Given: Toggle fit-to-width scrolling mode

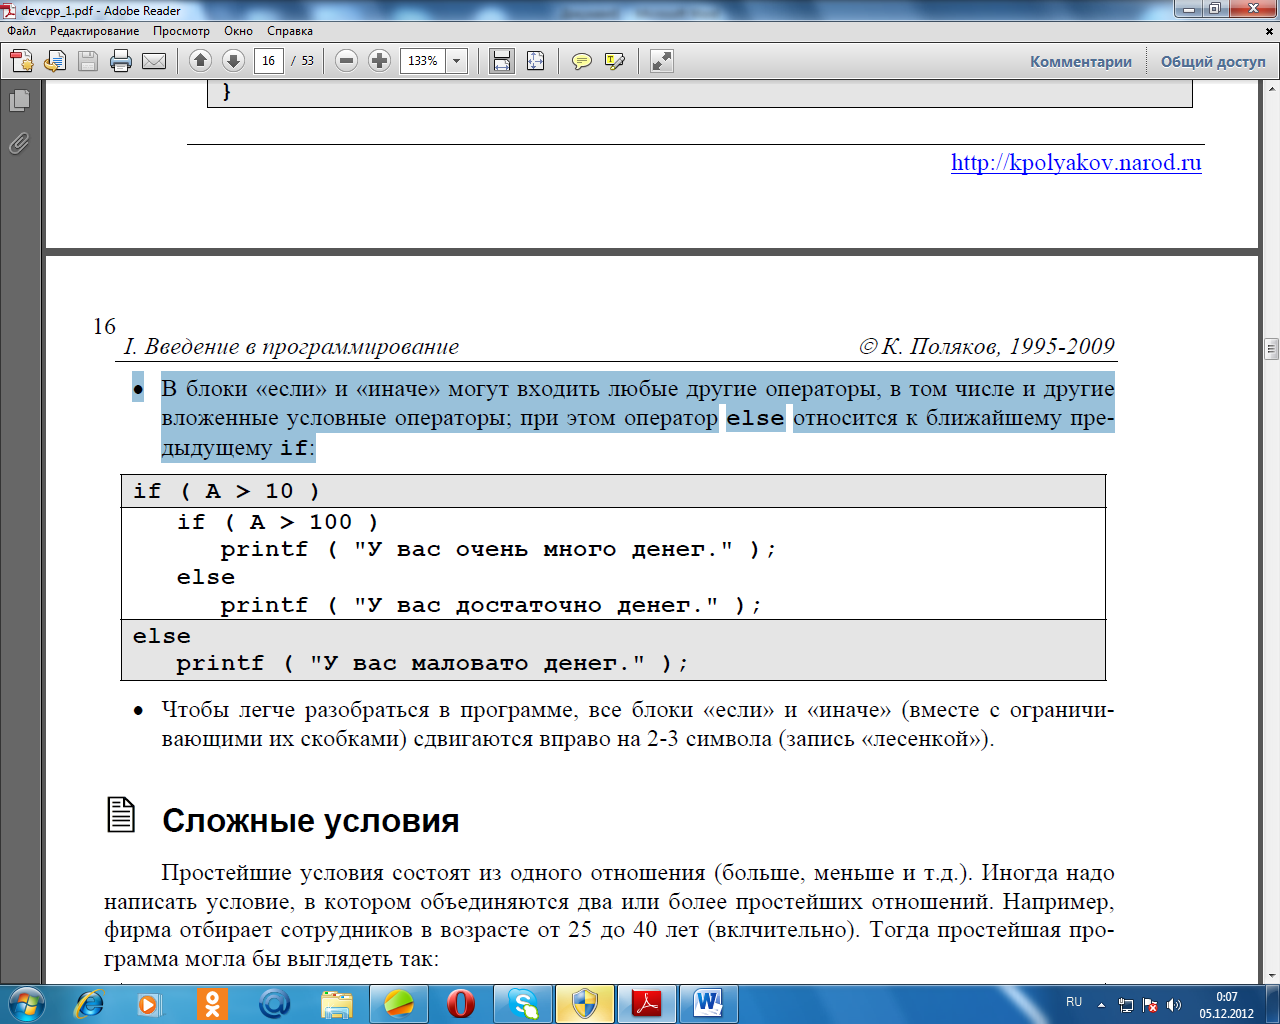Looking at the screenshot, I should [x=502, y=61].
